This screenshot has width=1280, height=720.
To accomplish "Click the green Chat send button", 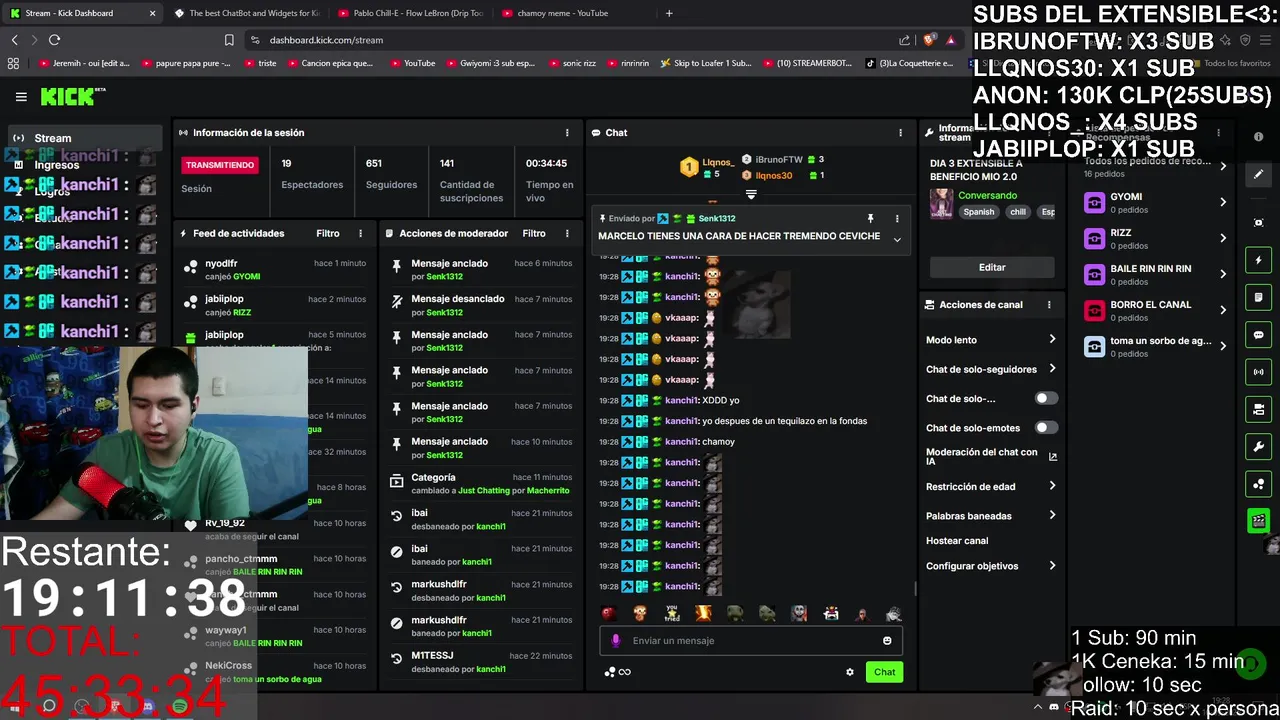I will (884, 672).
